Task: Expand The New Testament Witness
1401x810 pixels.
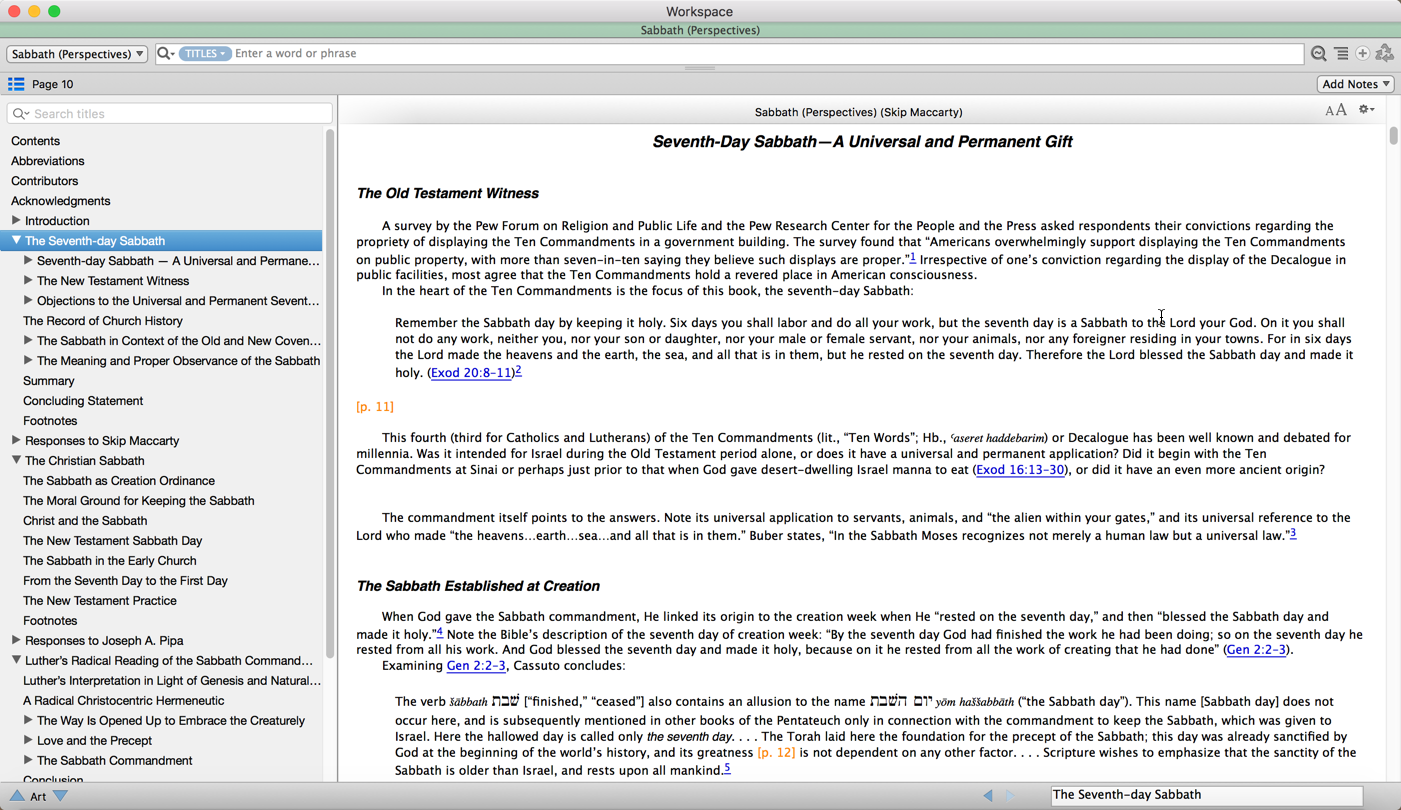Action: click(x=28, y=280)
